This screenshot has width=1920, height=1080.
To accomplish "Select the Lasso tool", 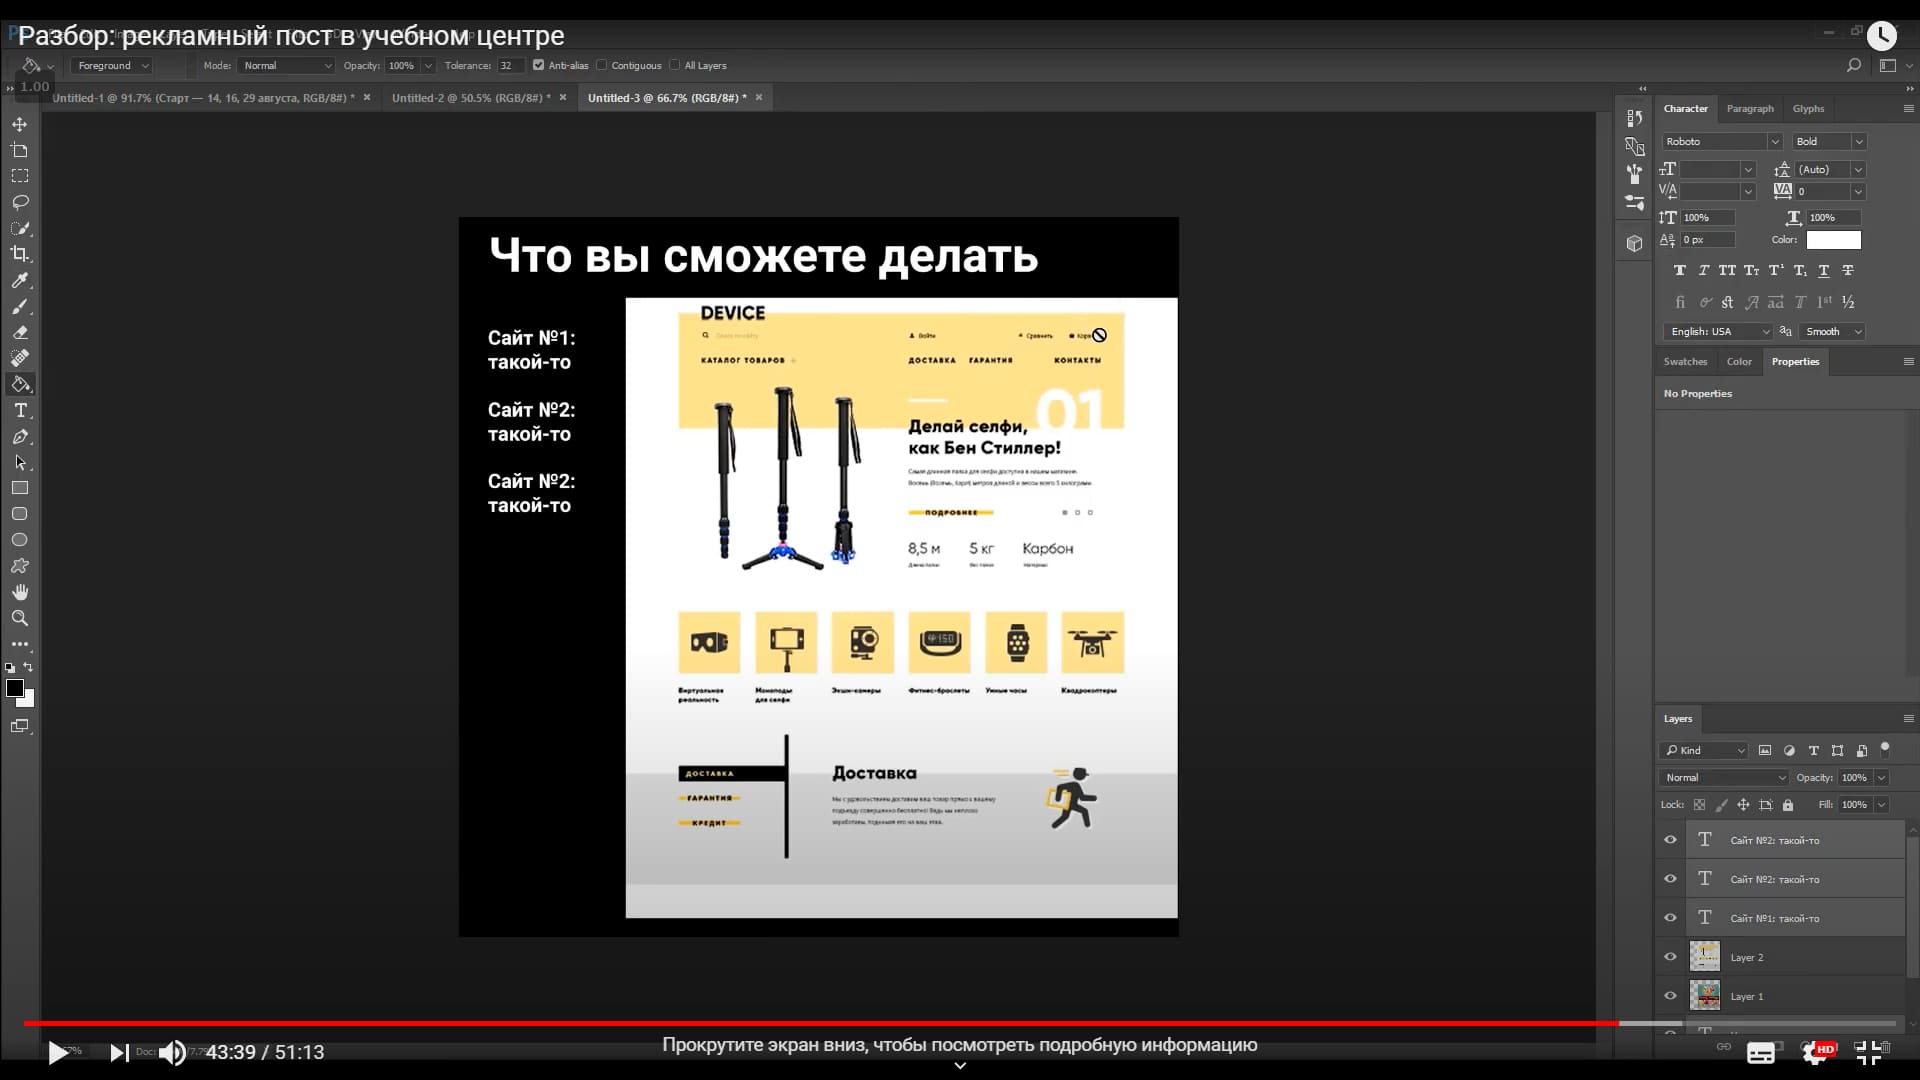I will pyautogui.click(x=19, y=202).
